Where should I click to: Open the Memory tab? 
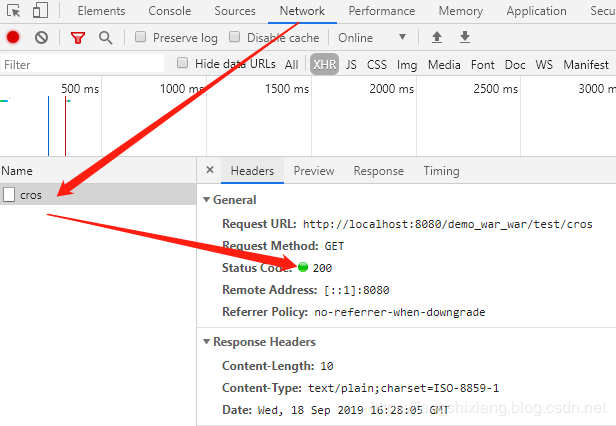tap(461, 11)
